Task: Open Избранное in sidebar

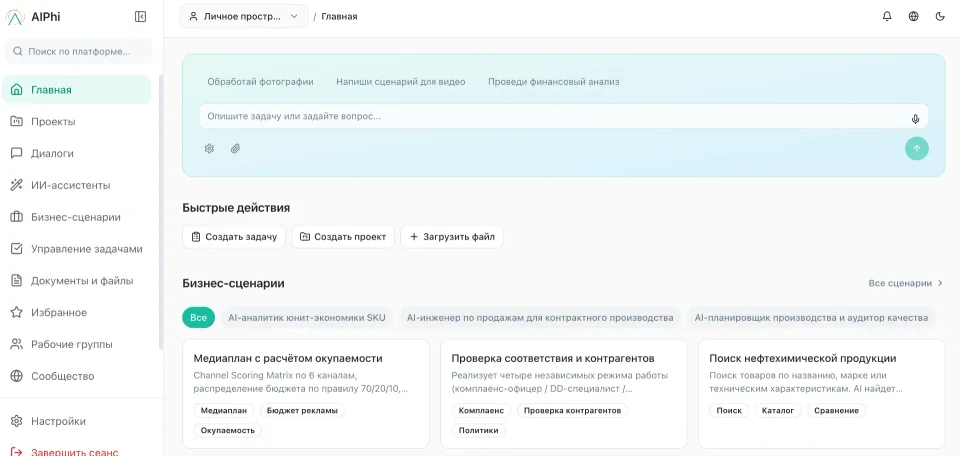Action: (x=77, y=312)
